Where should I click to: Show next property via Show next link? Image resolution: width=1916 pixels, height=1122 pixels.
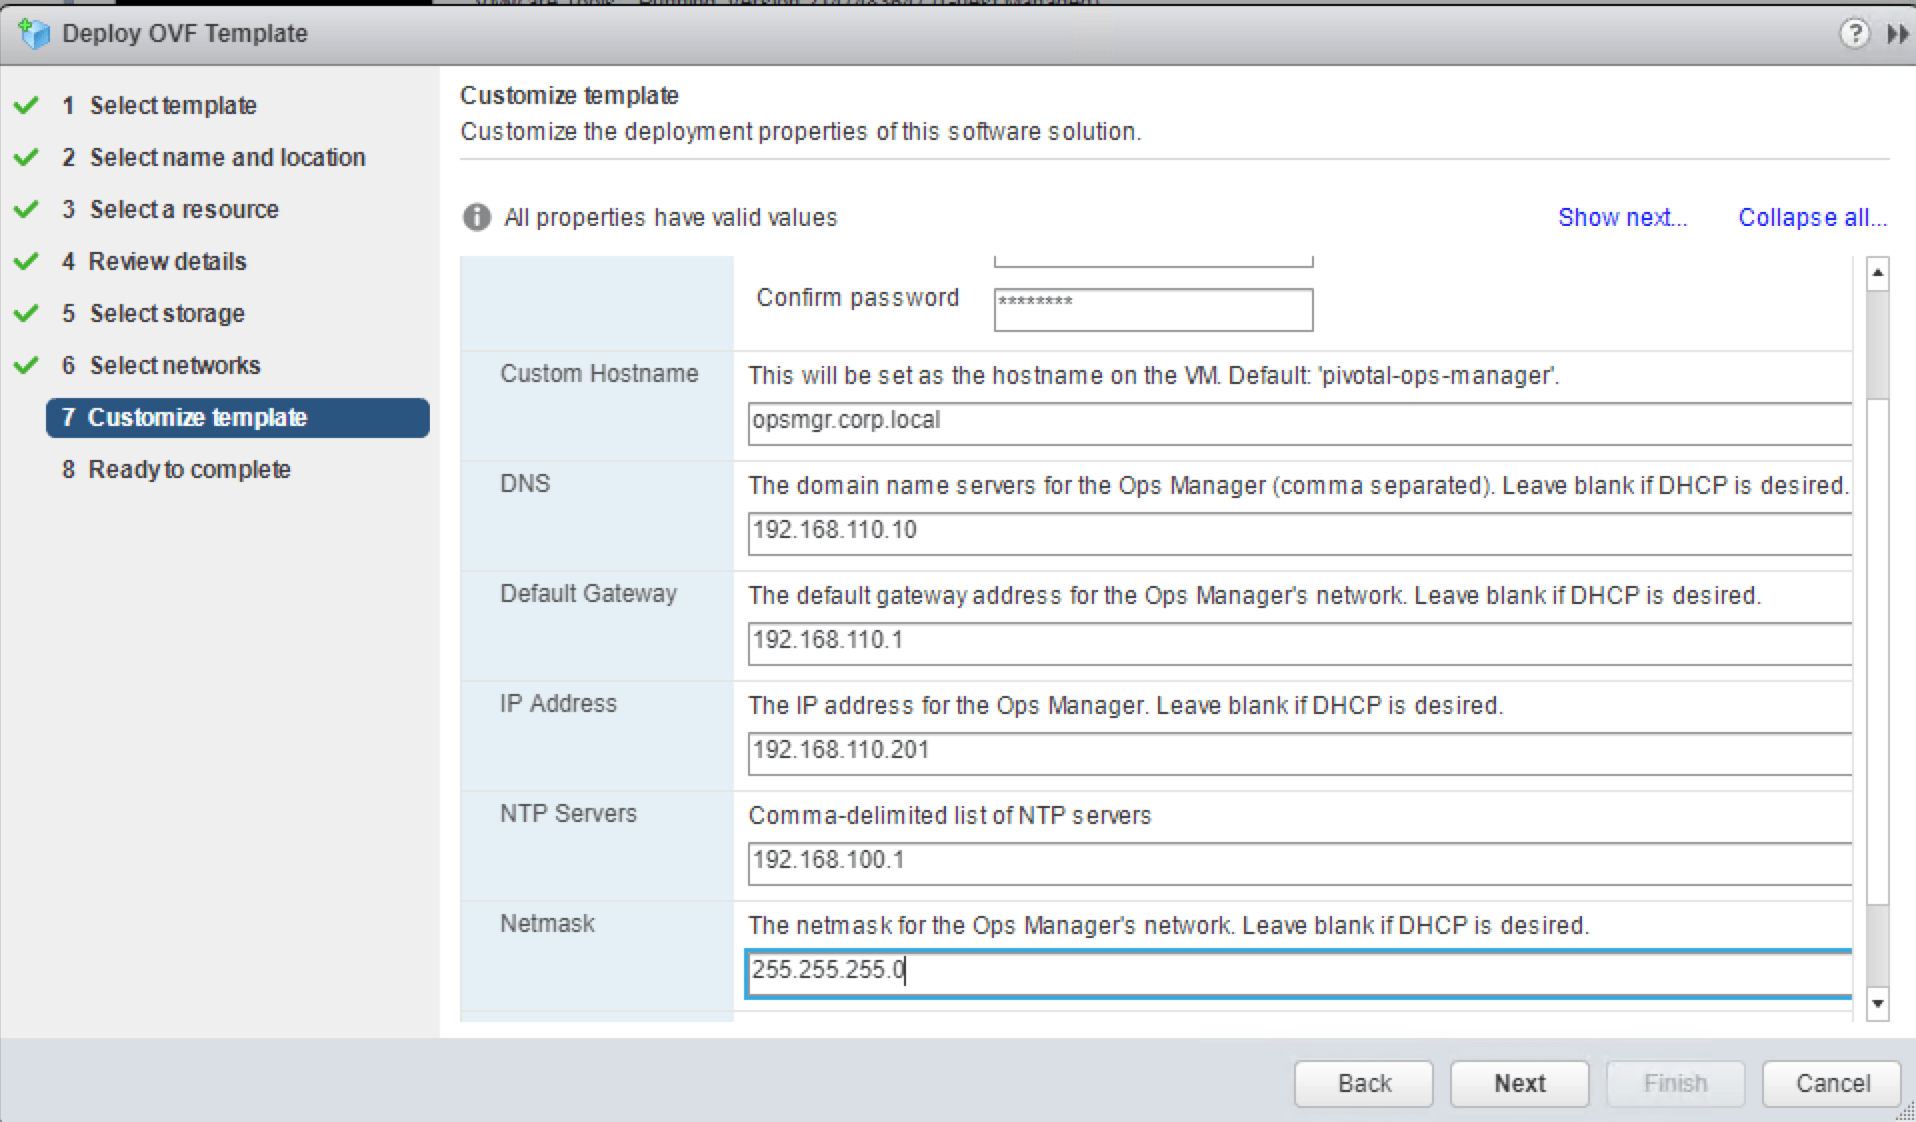pyautogui.click(x=1621, y=217)
